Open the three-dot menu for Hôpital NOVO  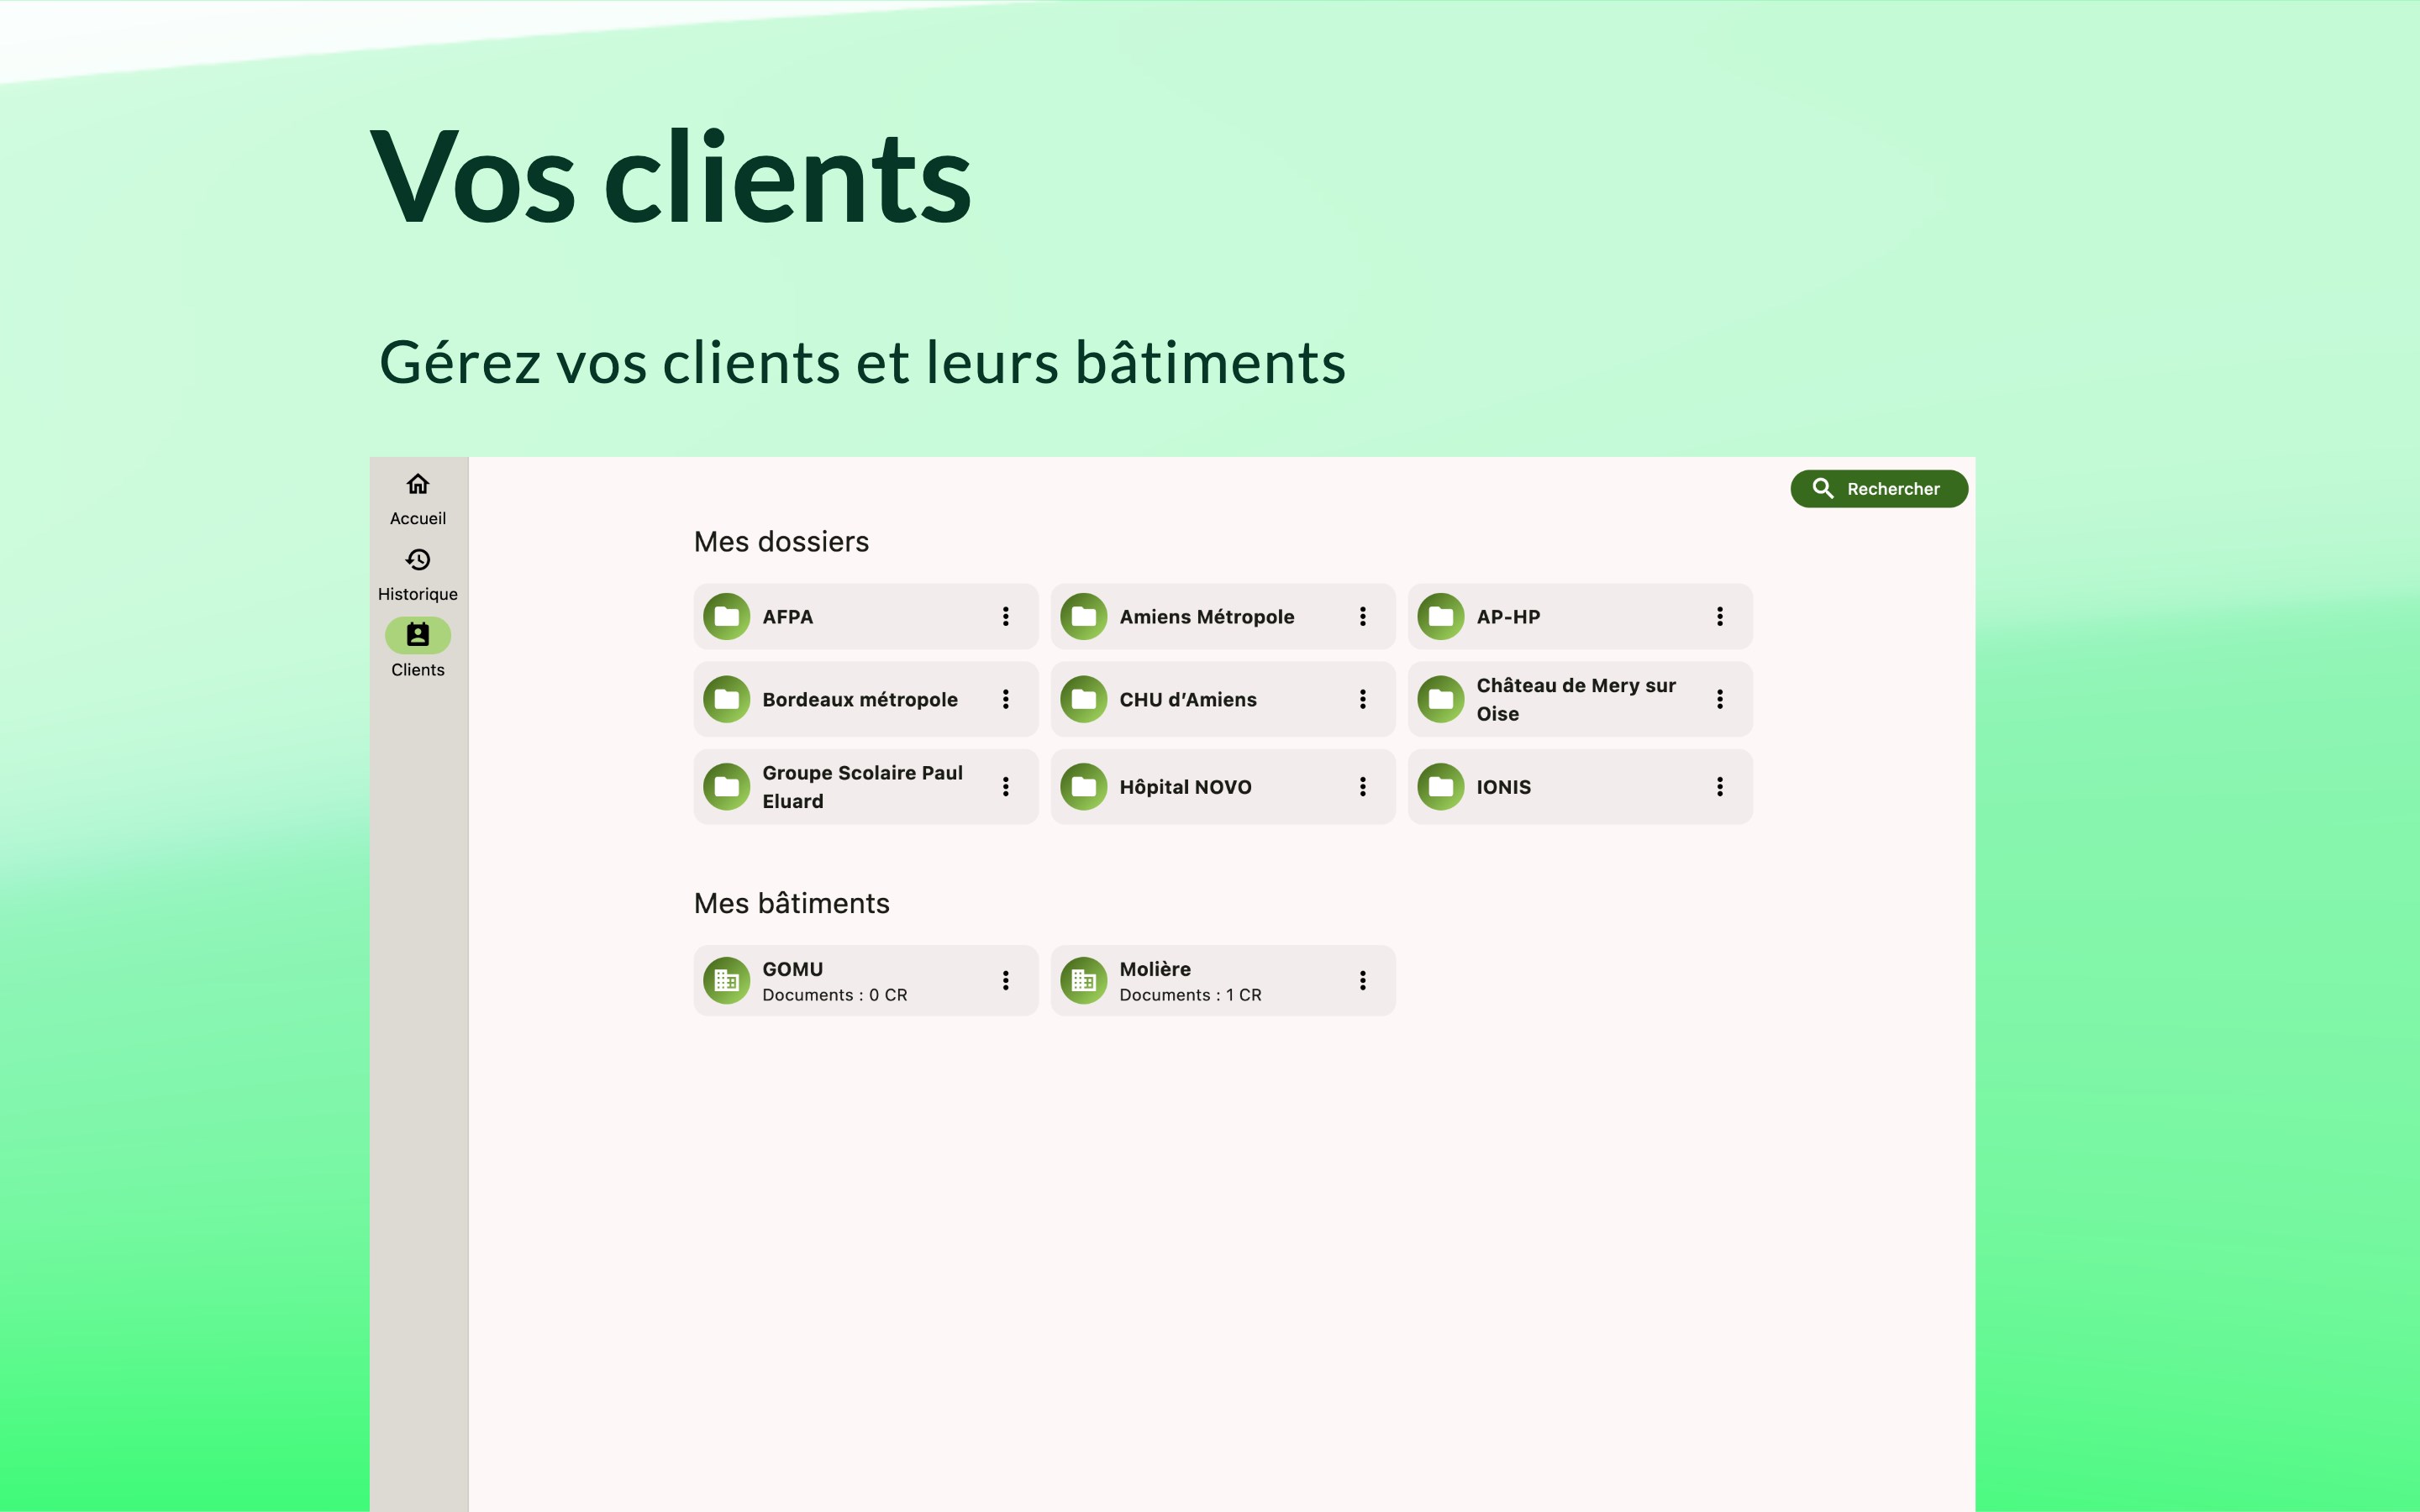(1362, 787)
